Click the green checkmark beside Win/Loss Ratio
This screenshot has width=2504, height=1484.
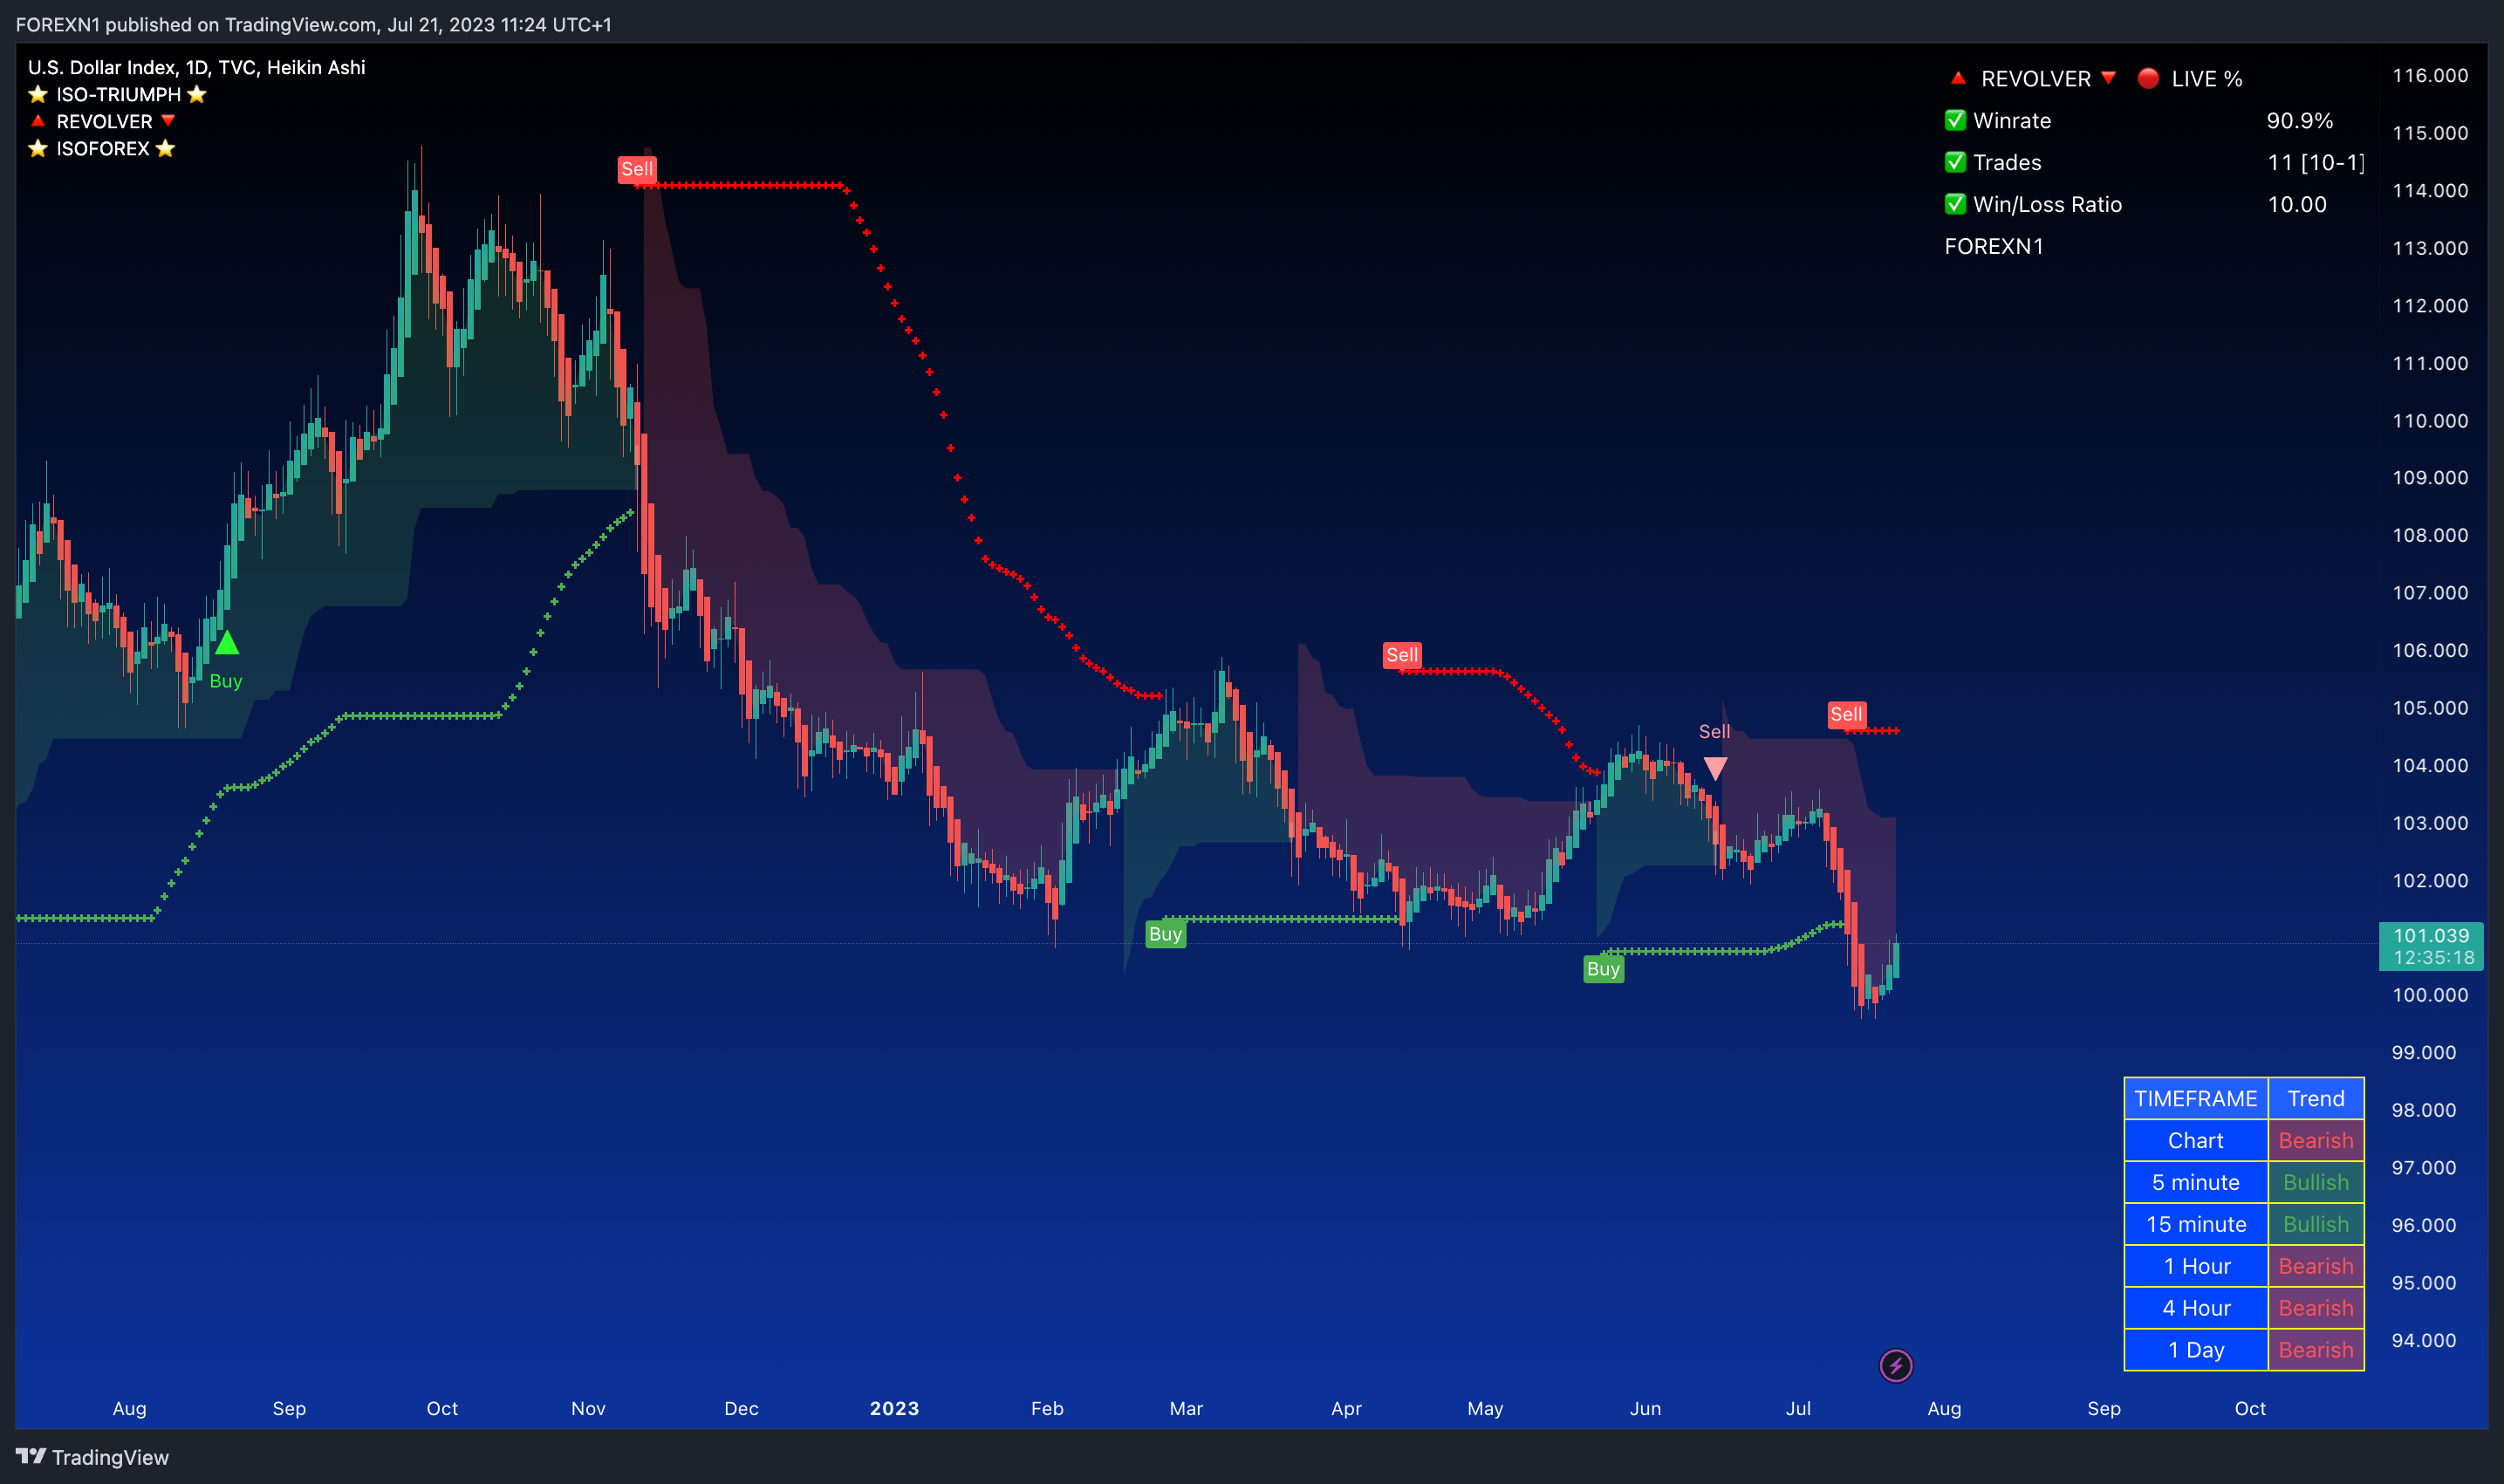pos(1955,204)
